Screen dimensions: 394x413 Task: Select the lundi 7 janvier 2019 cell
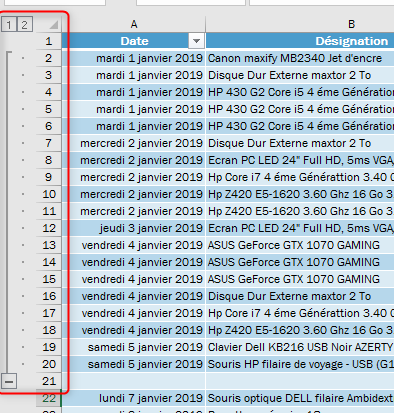pyautogui.click(x=134, y=398)
